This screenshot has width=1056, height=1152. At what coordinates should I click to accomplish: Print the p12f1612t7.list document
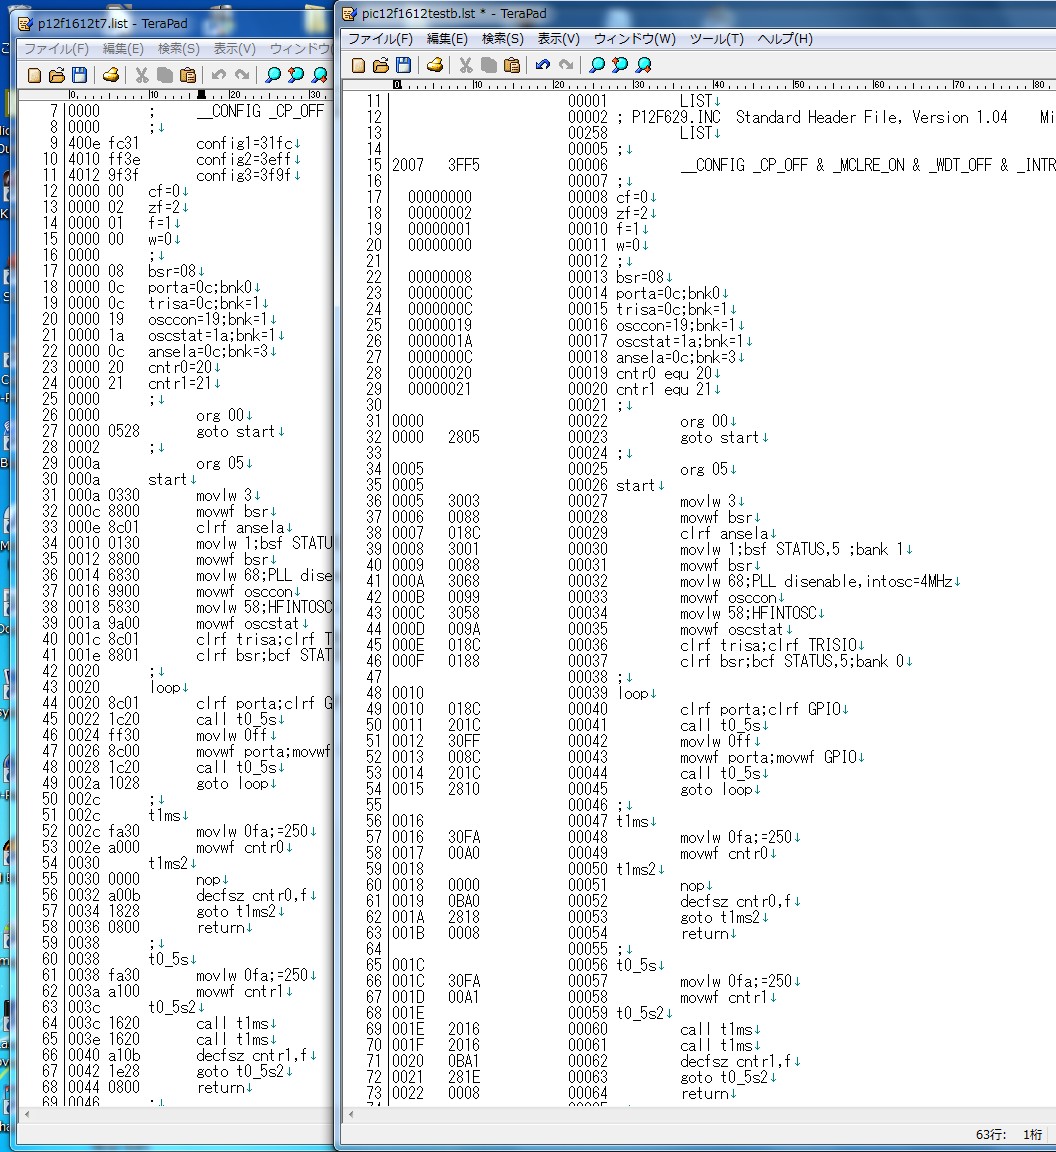[x=111, y=75]
